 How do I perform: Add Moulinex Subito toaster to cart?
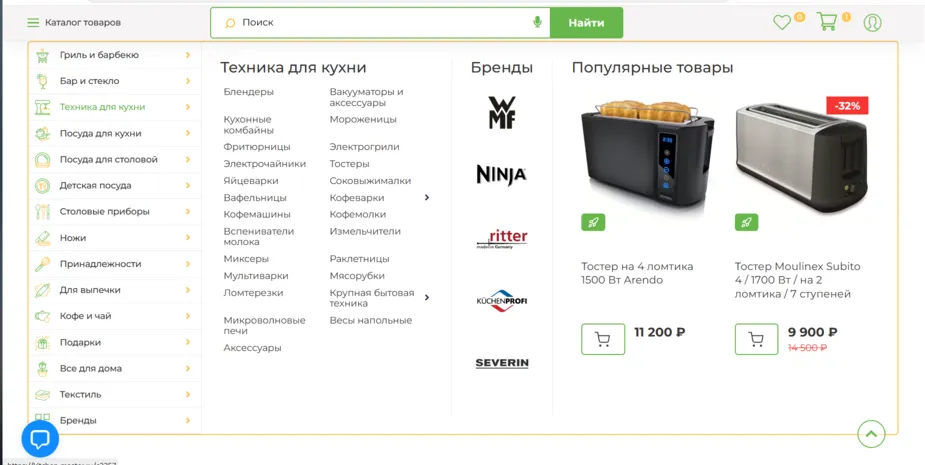(x=756, y=339)
